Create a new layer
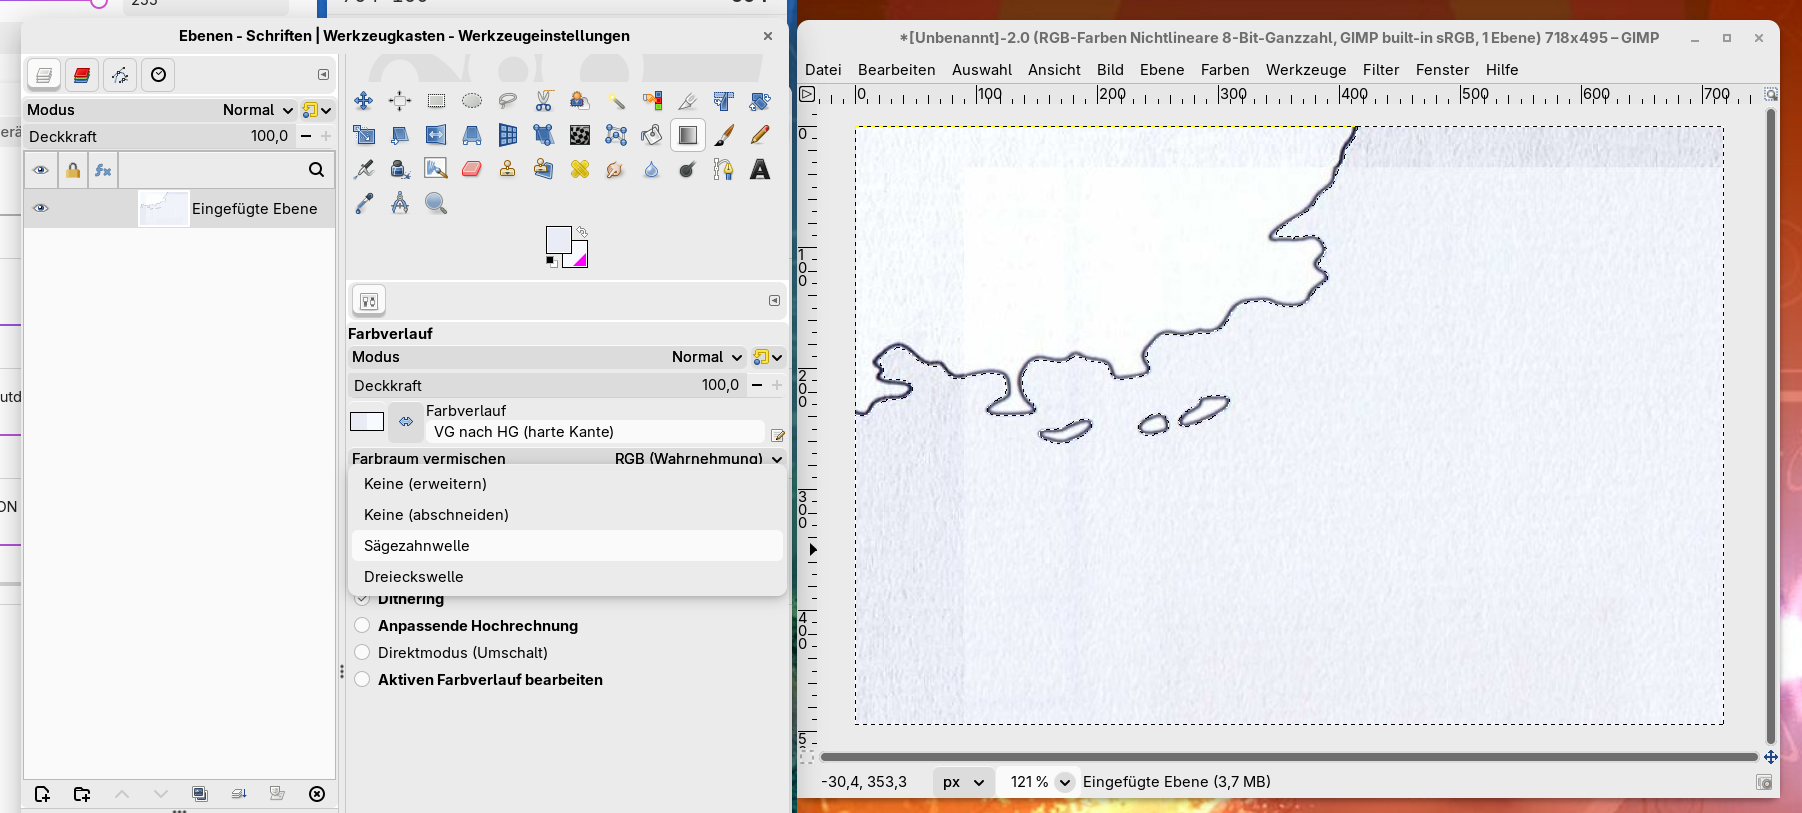The height and width of the screenshot is (813, 1802). coord(42,794)
